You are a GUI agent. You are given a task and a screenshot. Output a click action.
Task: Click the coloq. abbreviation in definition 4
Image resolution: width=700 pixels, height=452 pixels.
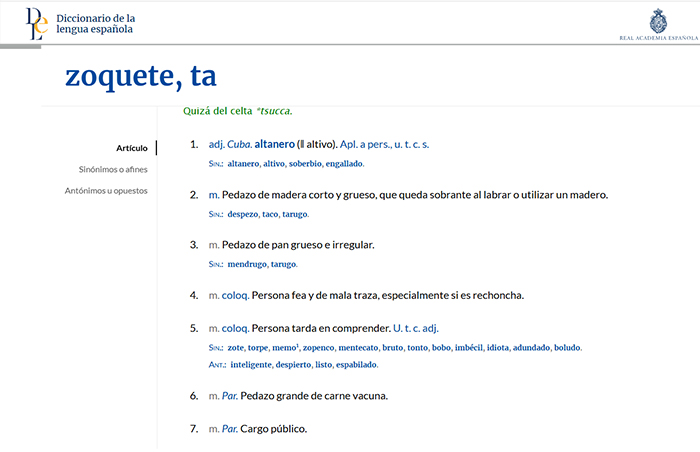click(x=235, y=295)
